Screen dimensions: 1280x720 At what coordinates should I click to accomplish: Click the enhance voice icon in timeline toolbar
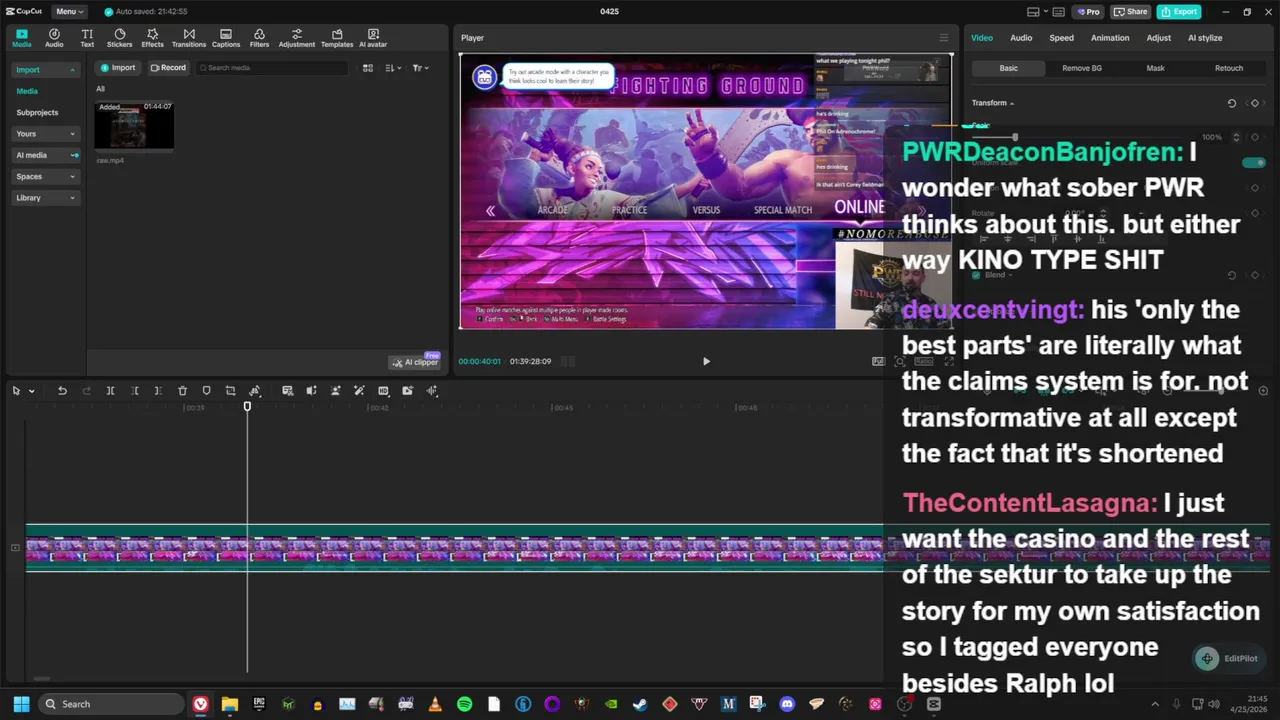pyautogui.click(x=311, y=391)
